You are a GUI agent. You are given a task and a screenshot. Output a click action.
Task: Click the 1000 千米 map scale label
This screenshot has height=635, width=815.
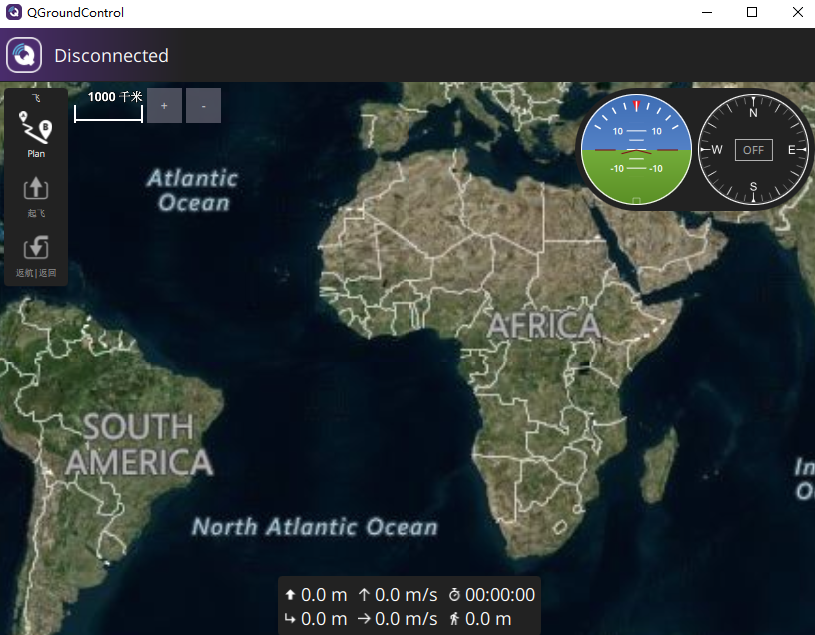[x=115, y=97]
